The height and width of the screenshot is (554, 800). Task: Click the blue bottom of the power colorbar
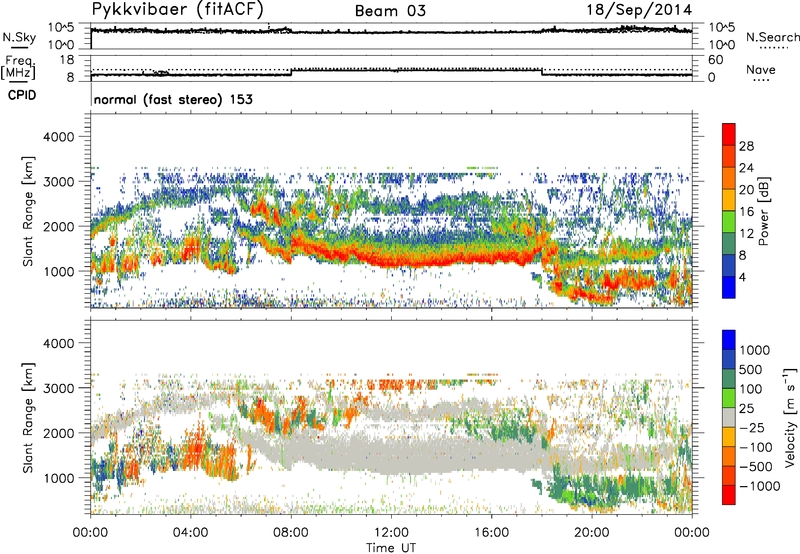click(x=729, y=287)
